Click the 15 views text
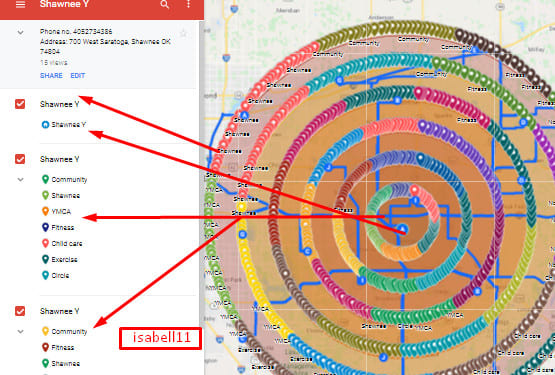Viewport: 555px width, 375px height. click(54, 63)
